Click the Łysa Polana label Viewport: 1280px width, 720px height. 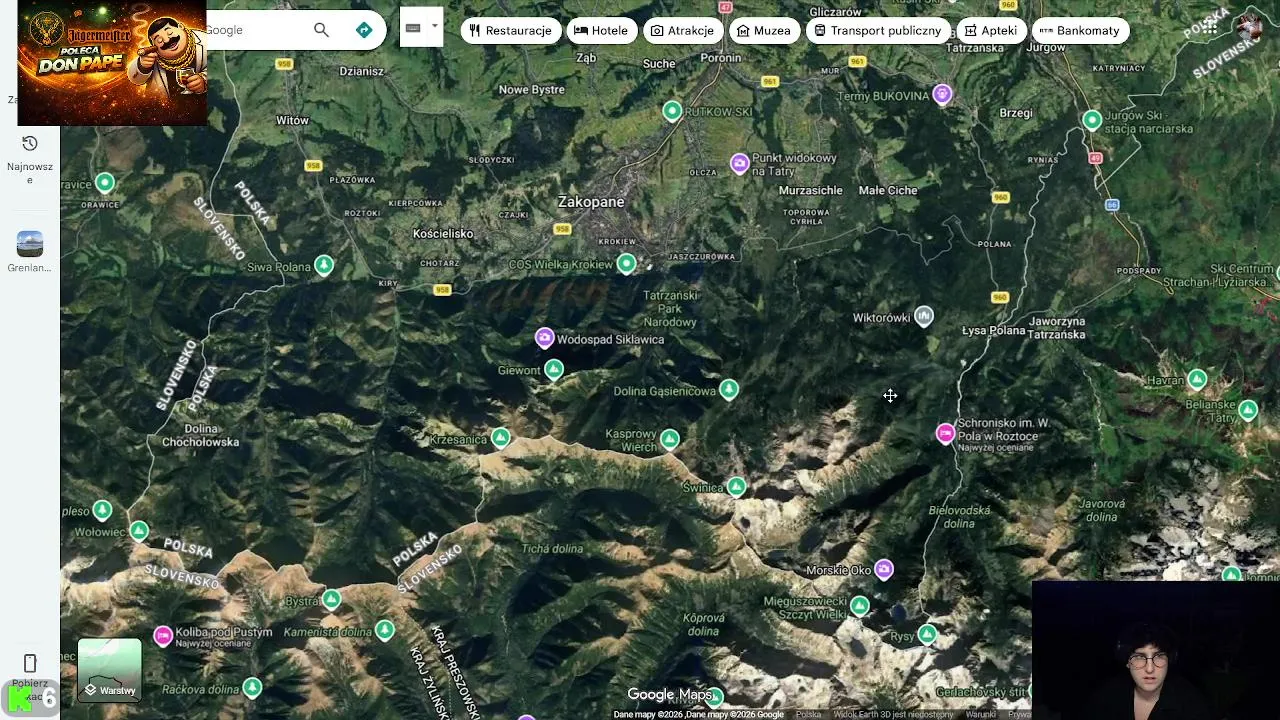click(994, 331)
